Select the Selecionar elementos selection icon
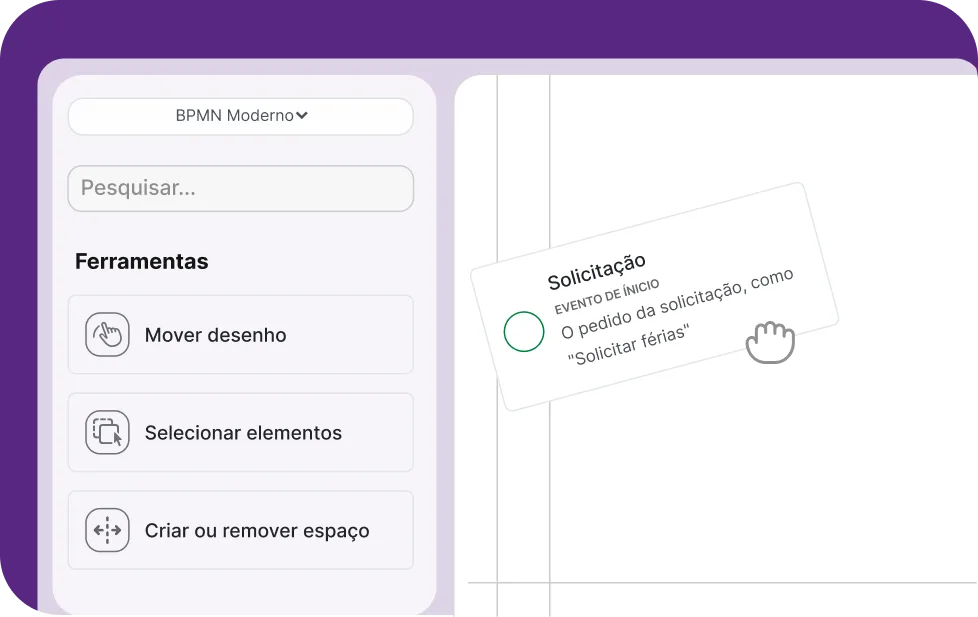 [x=107, y=432]
